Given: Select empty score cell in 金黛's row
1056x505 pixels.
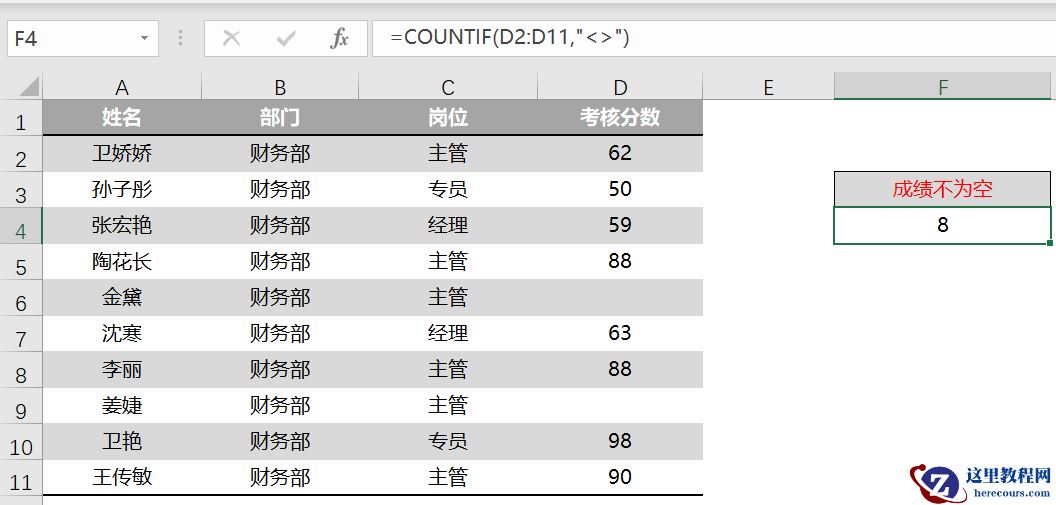Looking at the screenshot, I should (x=620, y=297).
